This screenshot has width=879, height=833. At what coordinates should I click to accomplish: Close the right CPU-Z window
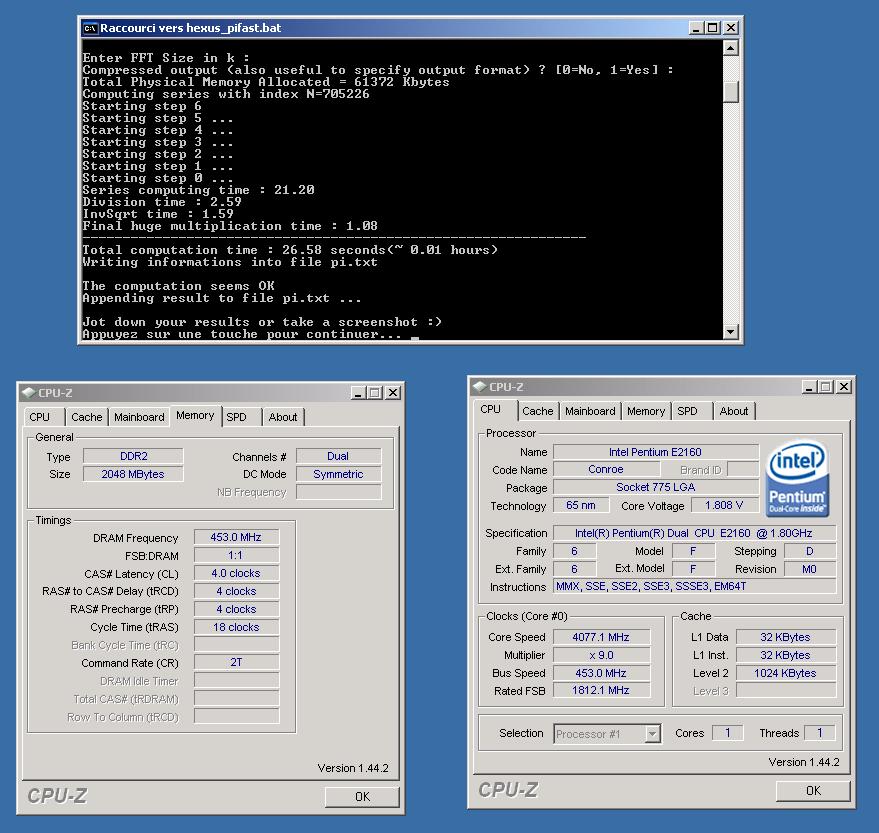[x=844, y=387]
